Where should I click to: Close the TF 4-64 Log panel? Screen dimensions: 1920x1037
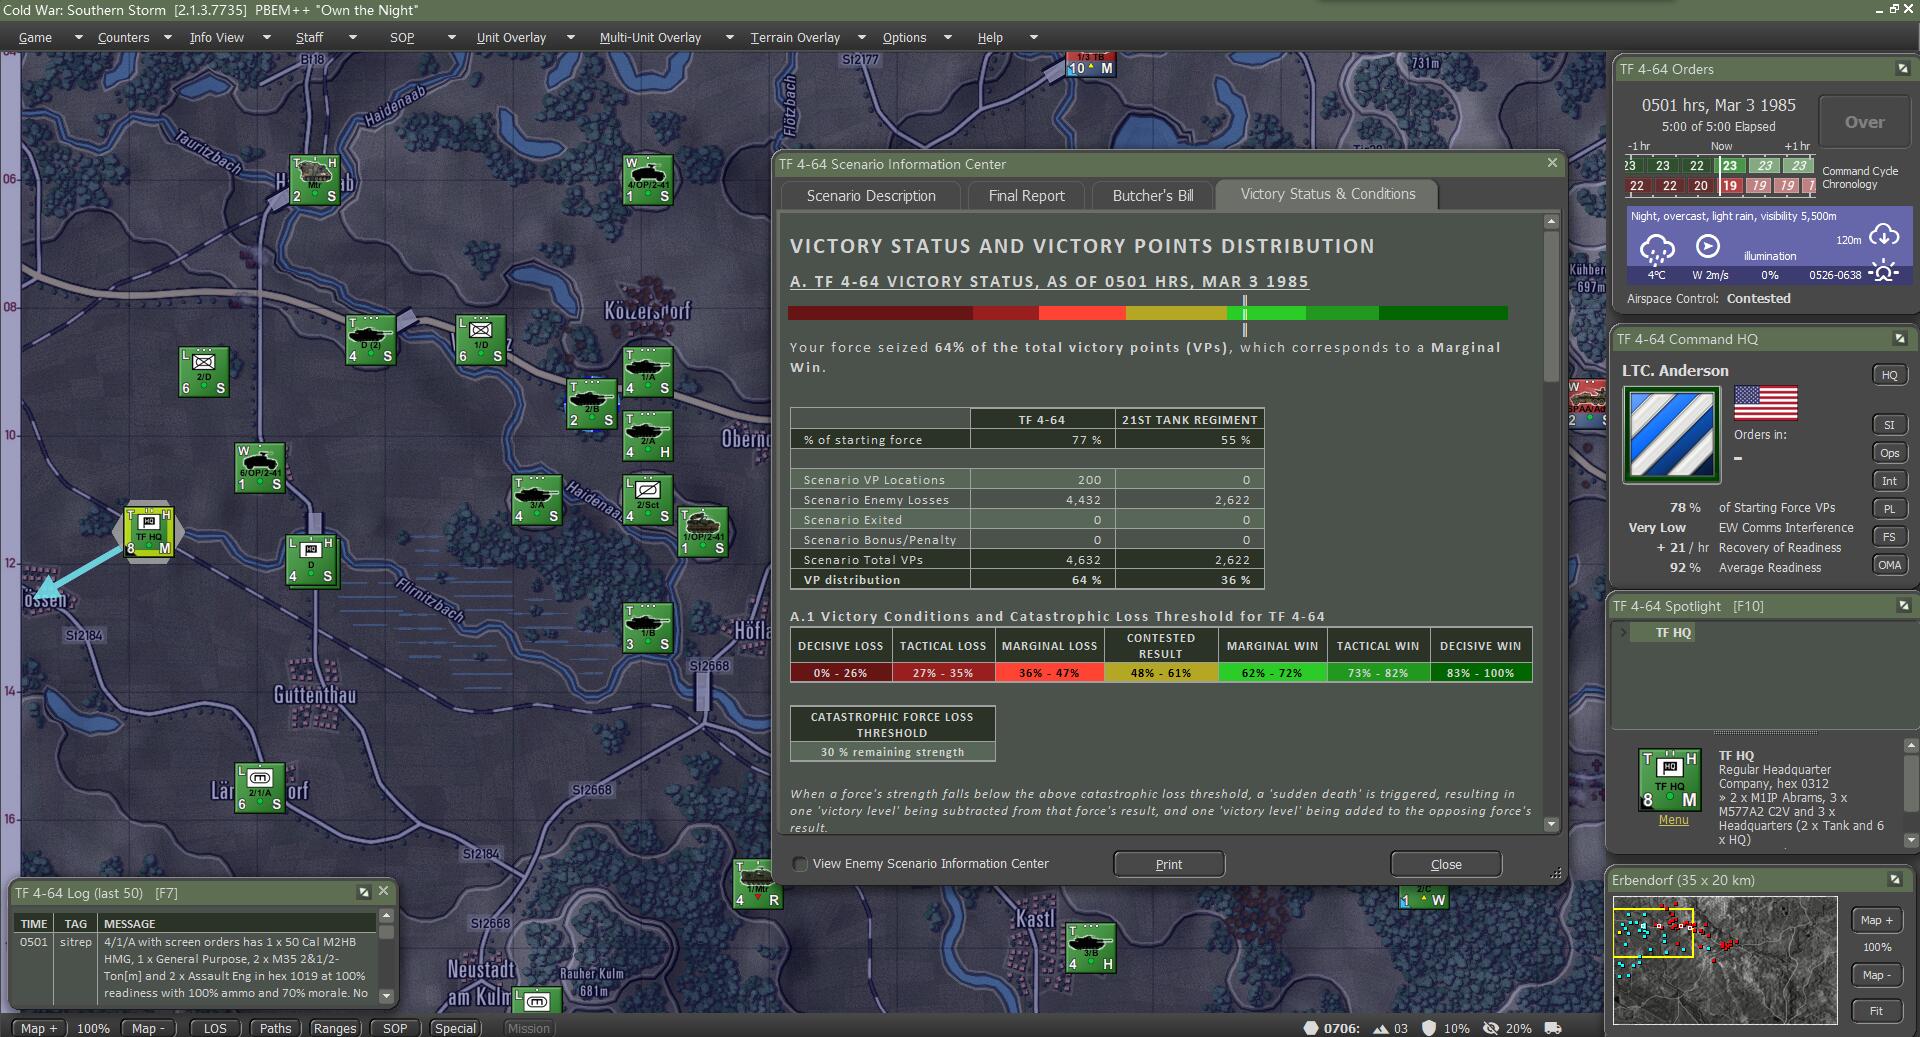[x=383, y=891]
